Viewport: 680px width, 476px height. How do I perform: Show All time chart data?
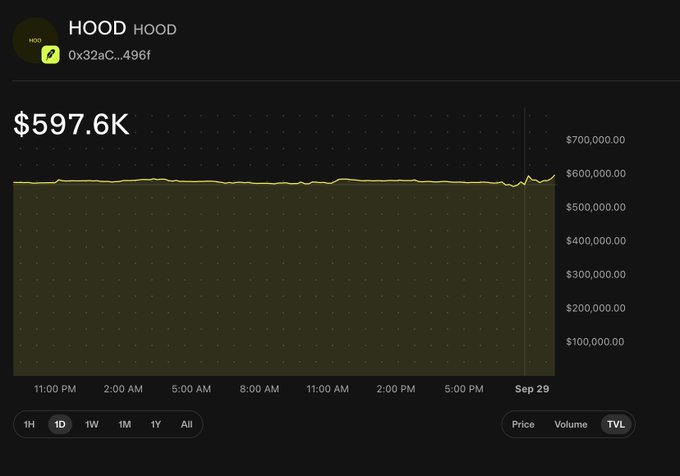(186, 424)
